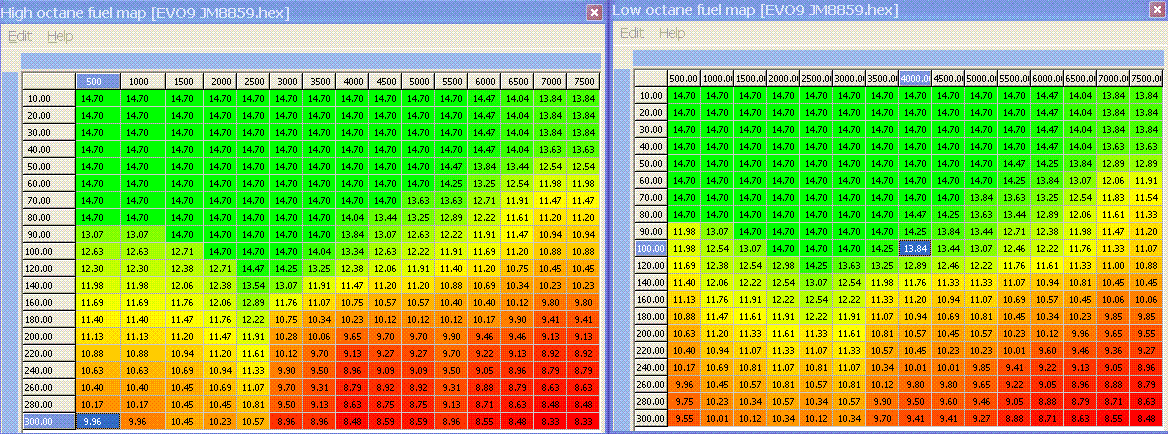Image resolution: width=1168 pixels, height=434 pixels.
Task: Select 13.07 cell in Low octane row 140.00
Action: click(x=816, y=282)
